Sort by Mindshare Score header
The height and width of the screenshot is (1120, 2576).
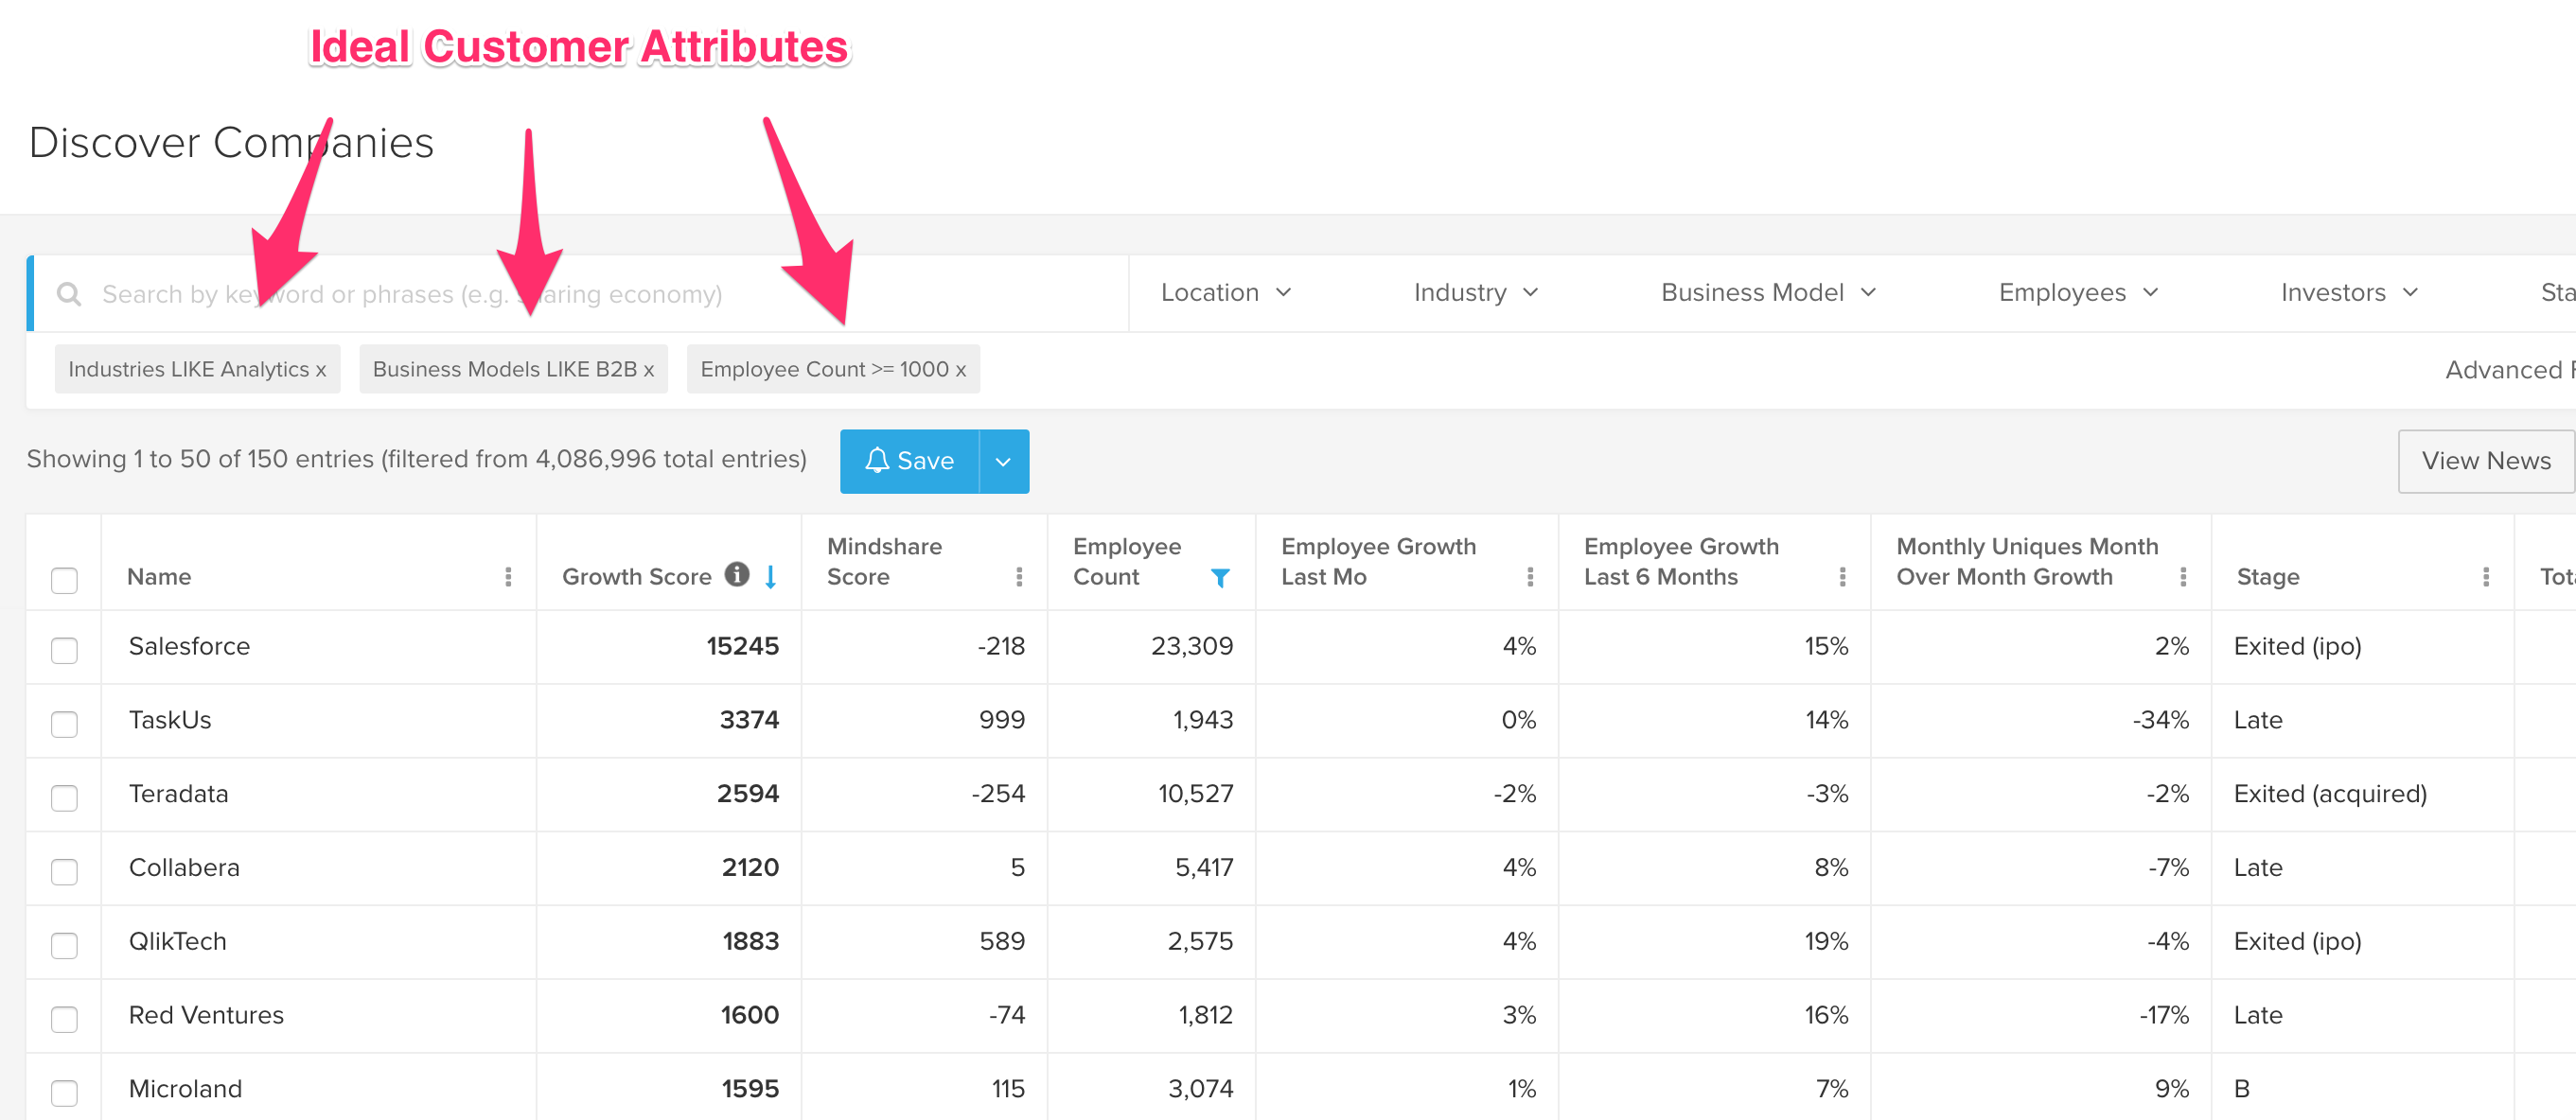[884, 562]
